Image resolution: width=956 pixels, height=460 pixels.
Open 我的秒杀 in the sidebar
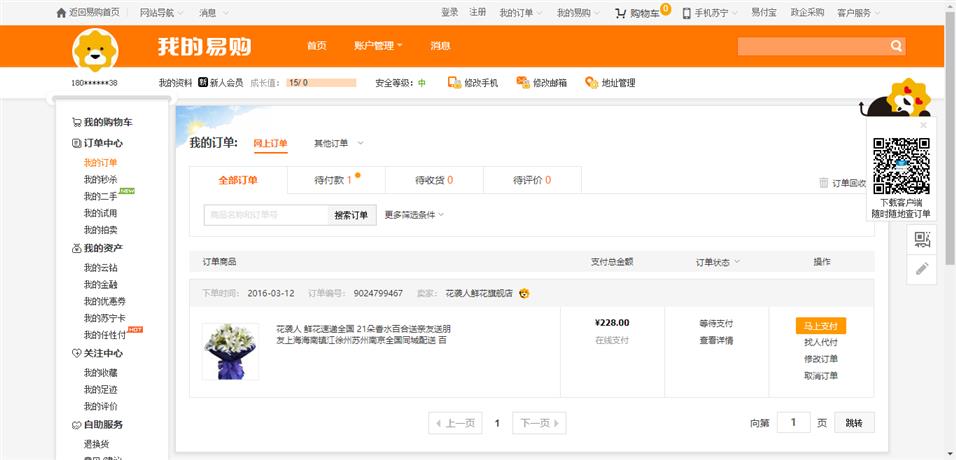point(101,179)
